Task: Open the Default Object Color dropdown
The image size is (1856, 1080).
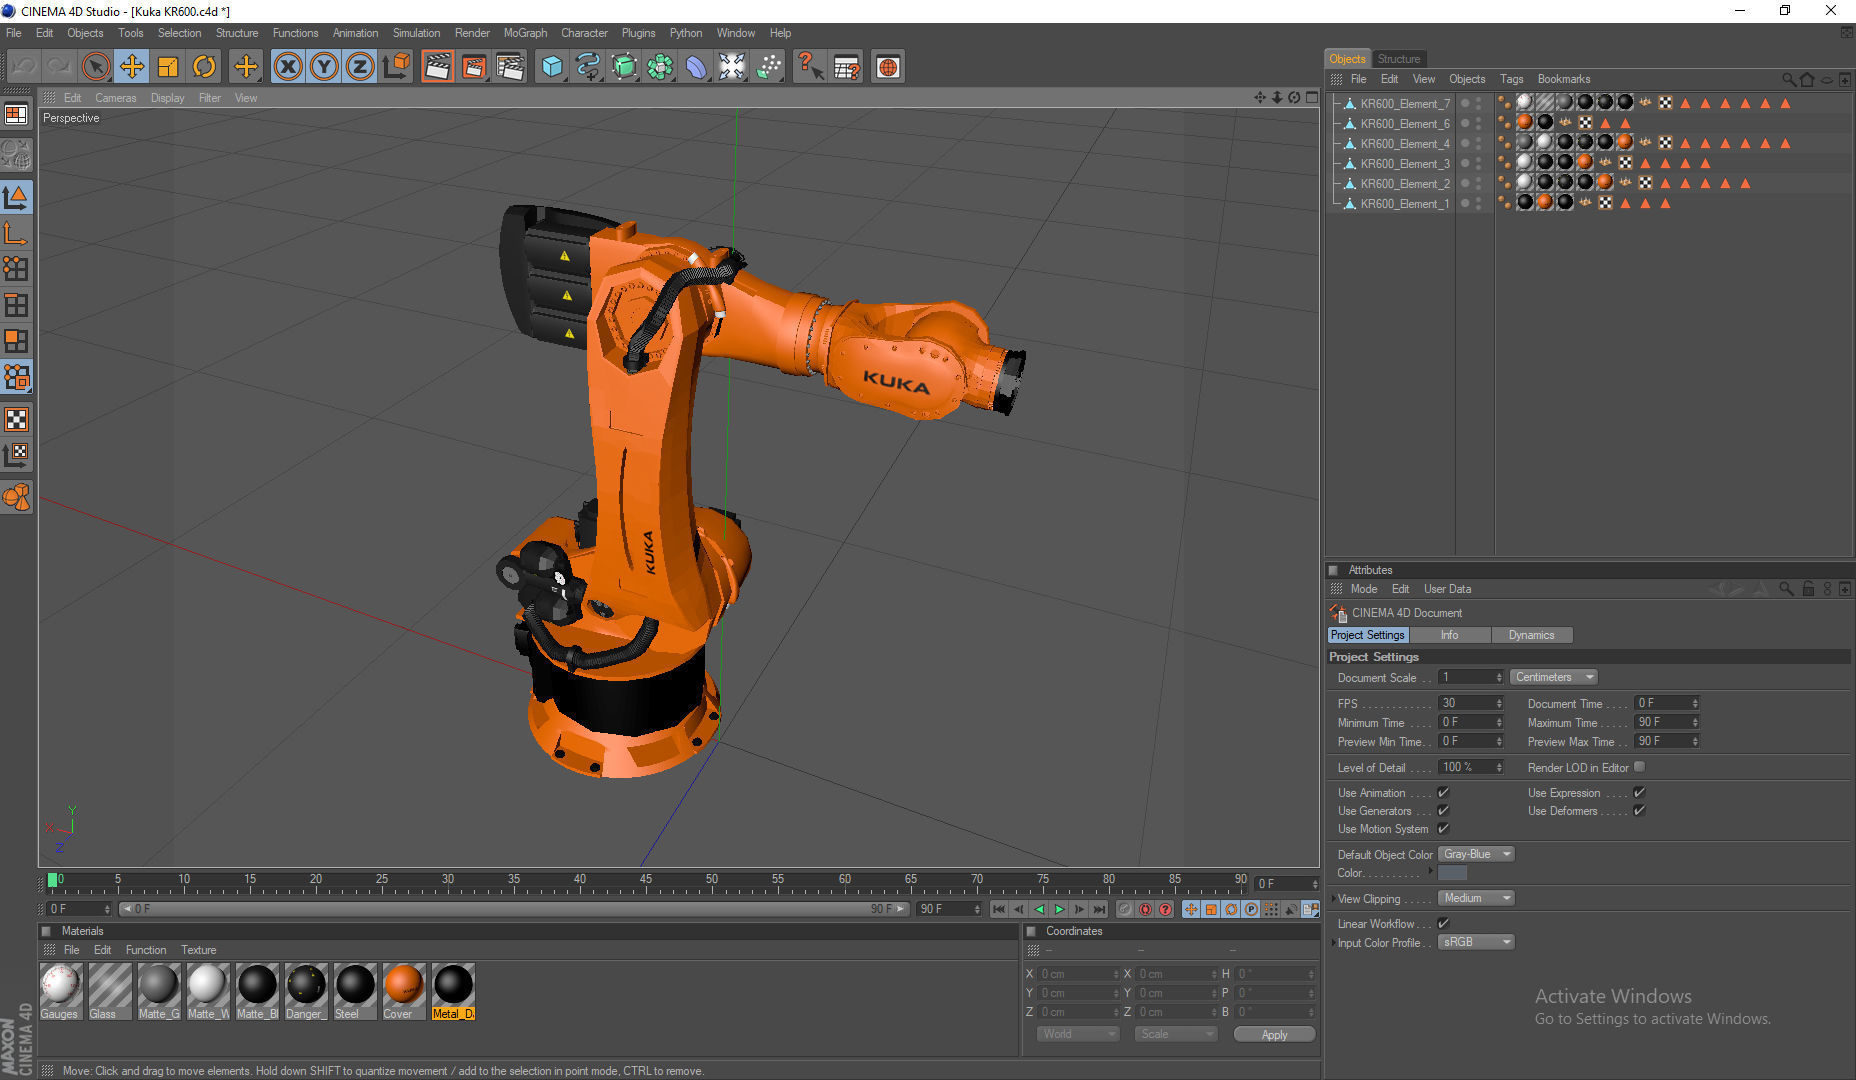Action: pos(1476,854)
